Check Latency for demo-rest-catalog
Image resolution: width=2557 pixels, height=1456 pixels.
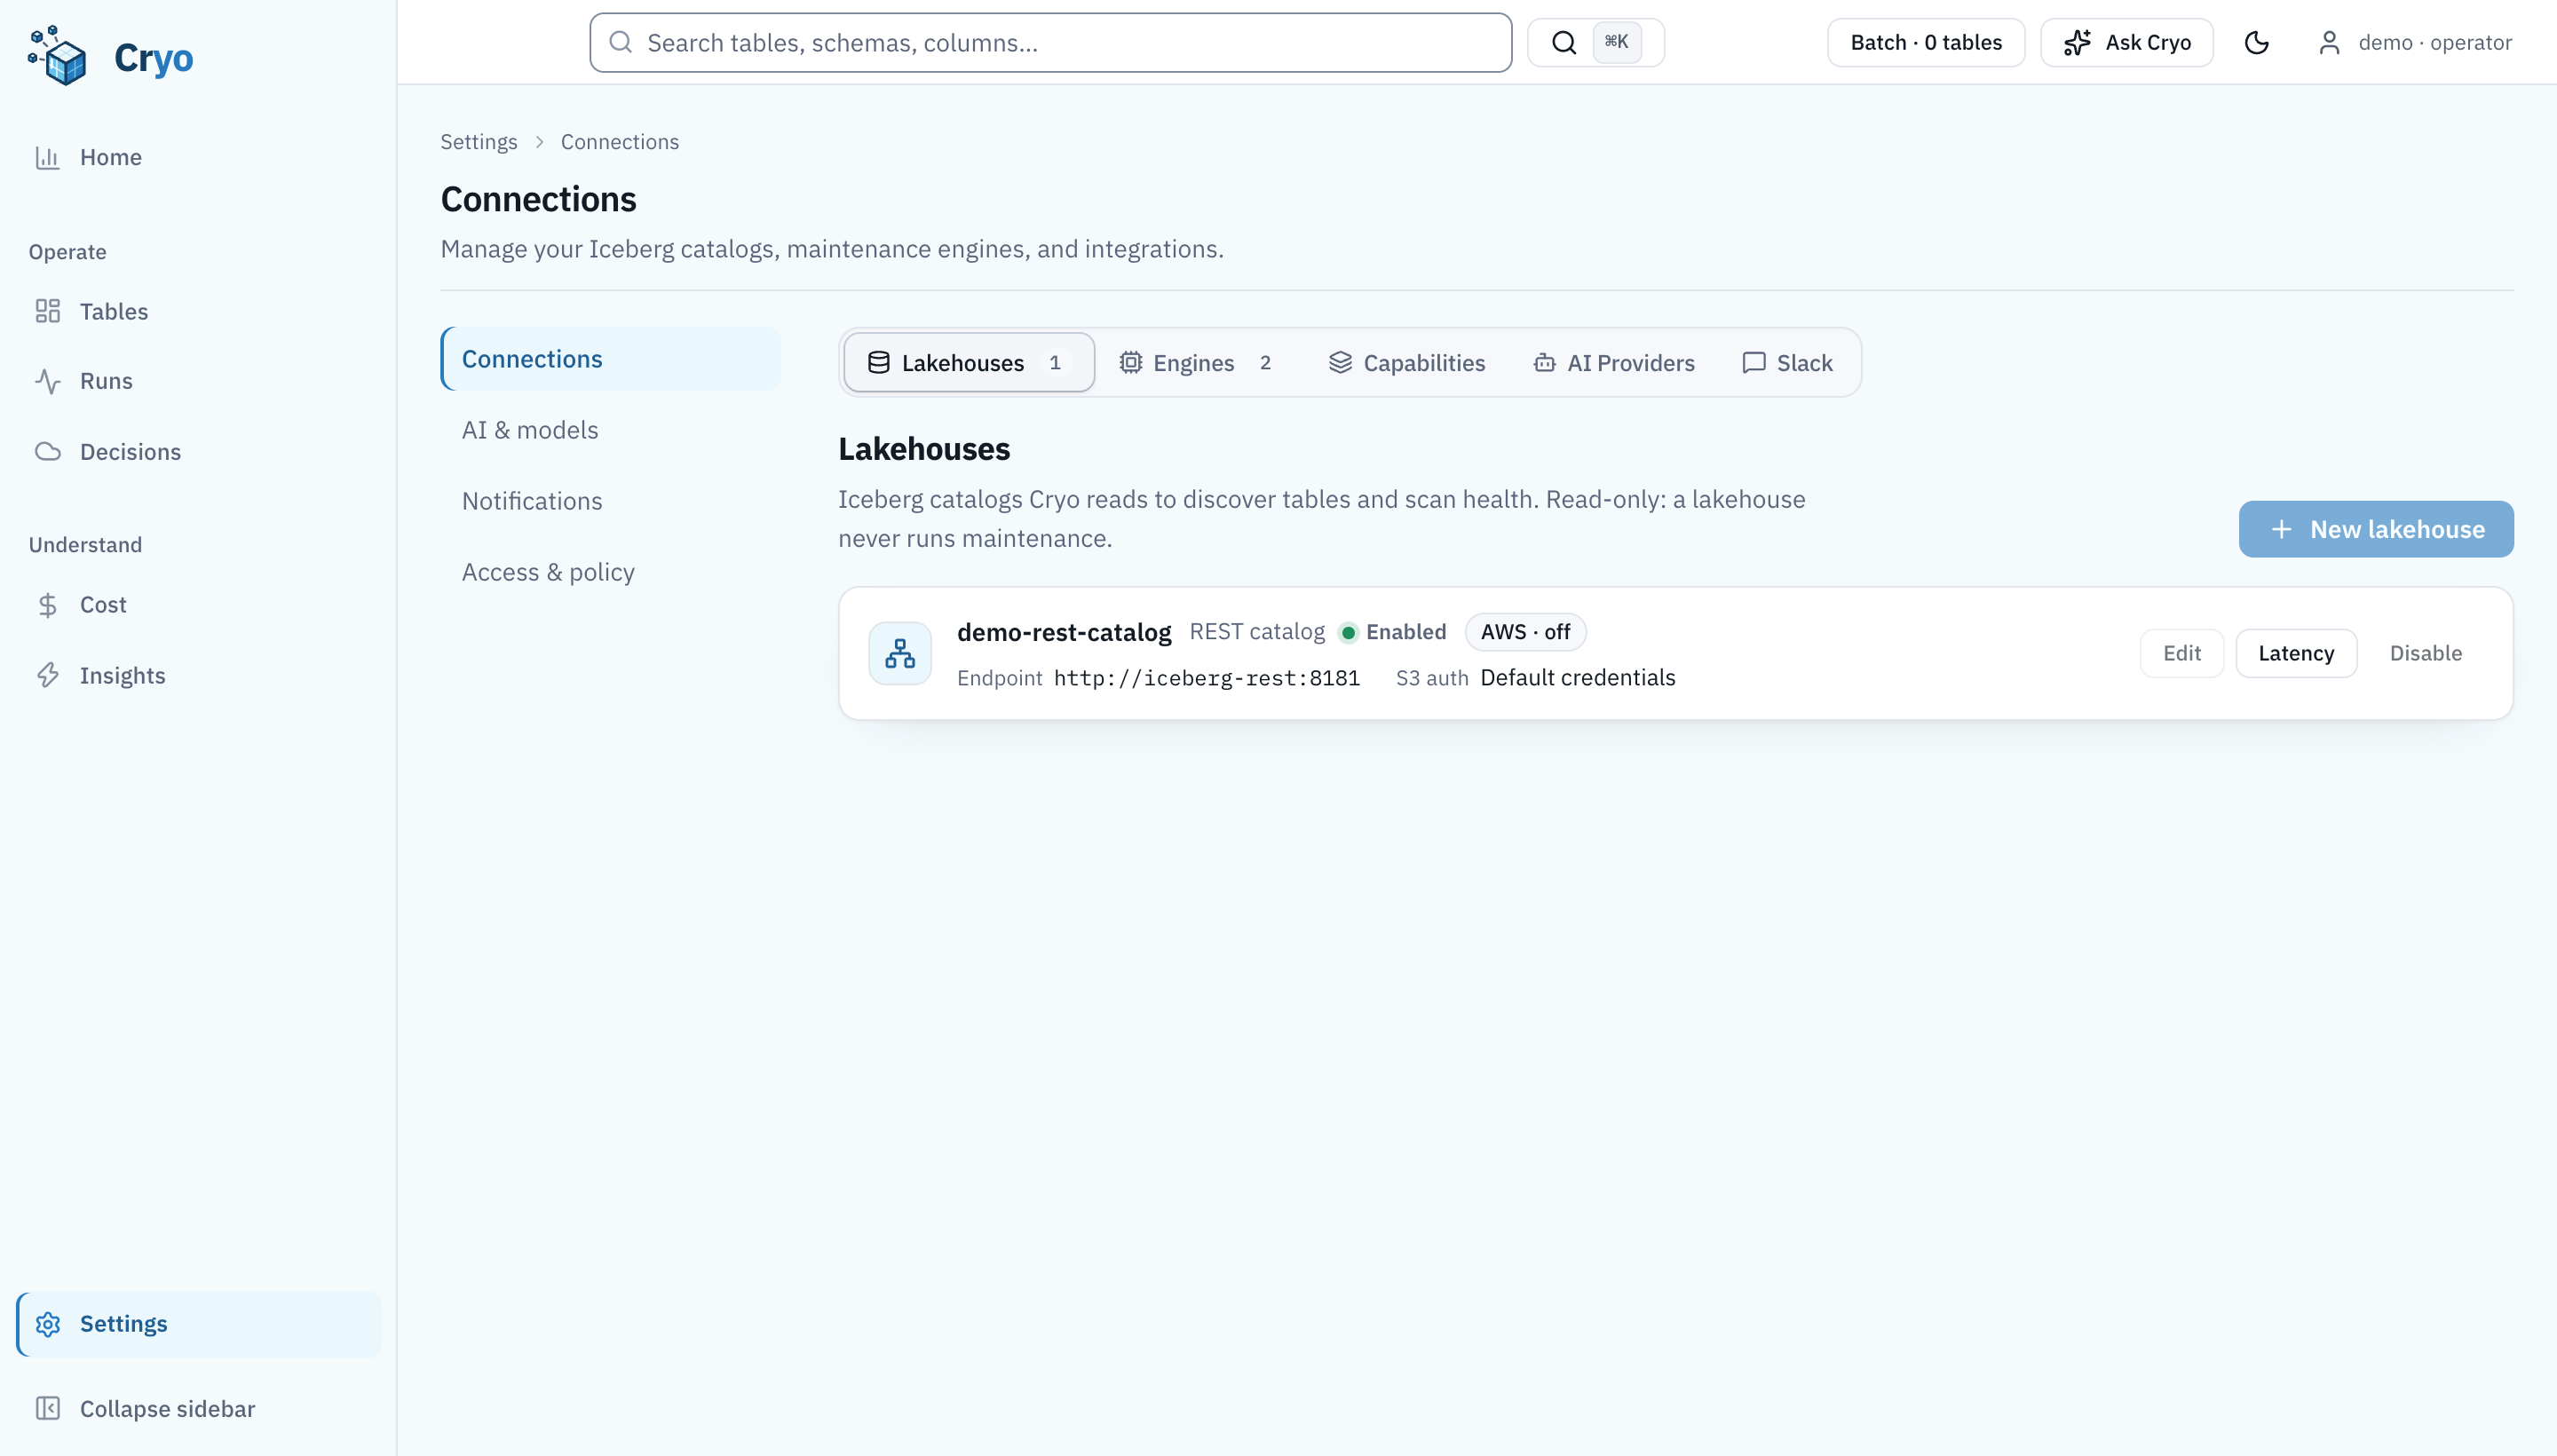pos(2296,653)
